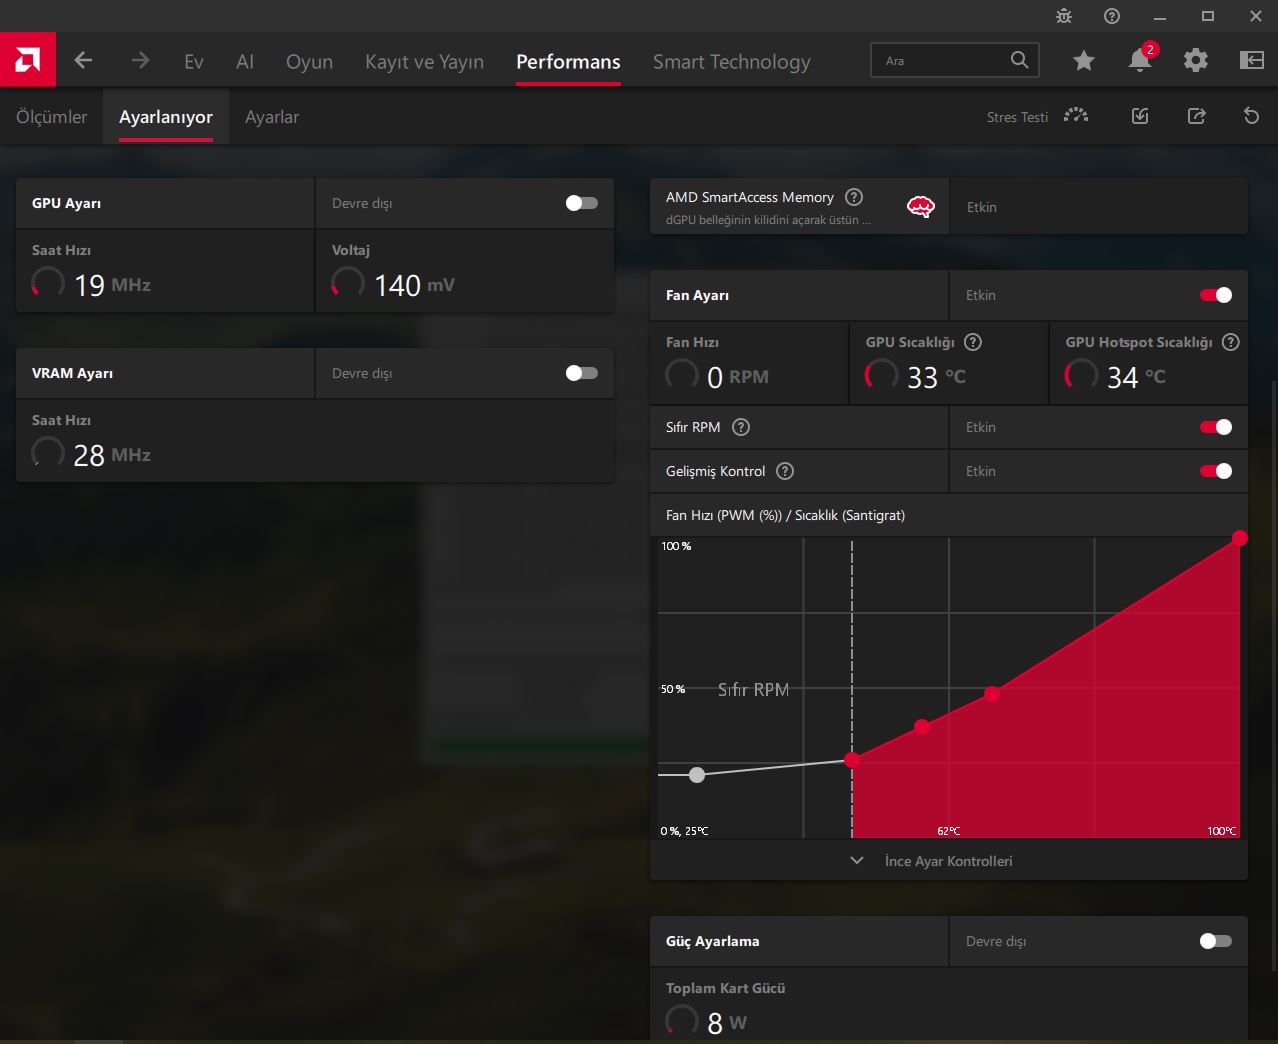Start the Stres Testi gauge icon
Viewport: 1278px width, 1044px height.
(1076, 116)
